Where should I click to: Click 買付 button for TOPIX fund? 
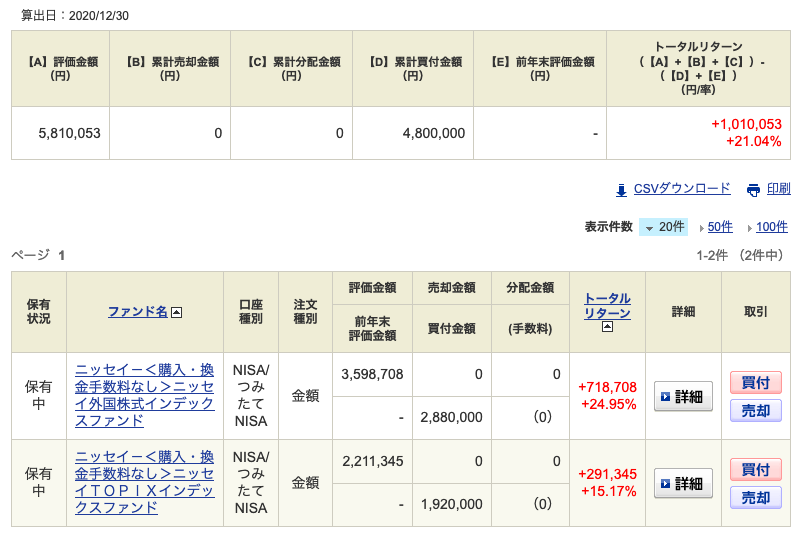point(756,469)
